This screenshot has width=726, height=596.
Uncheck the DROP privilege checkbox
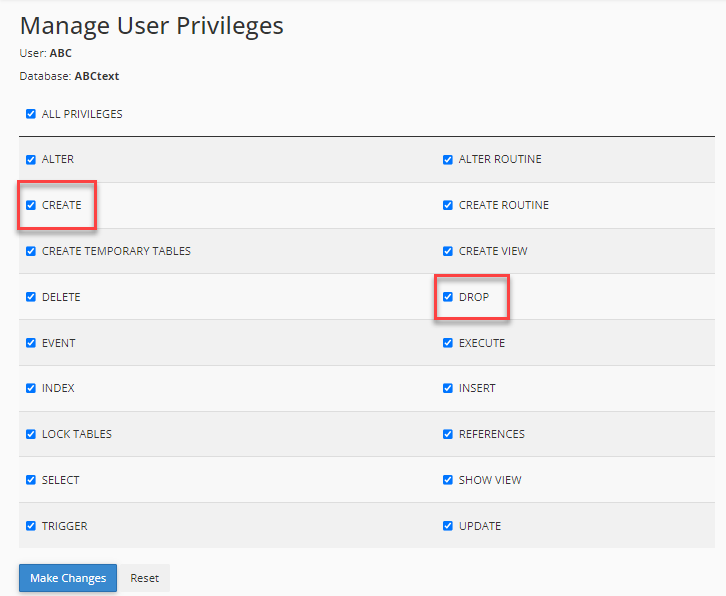(x=448, y=297)
